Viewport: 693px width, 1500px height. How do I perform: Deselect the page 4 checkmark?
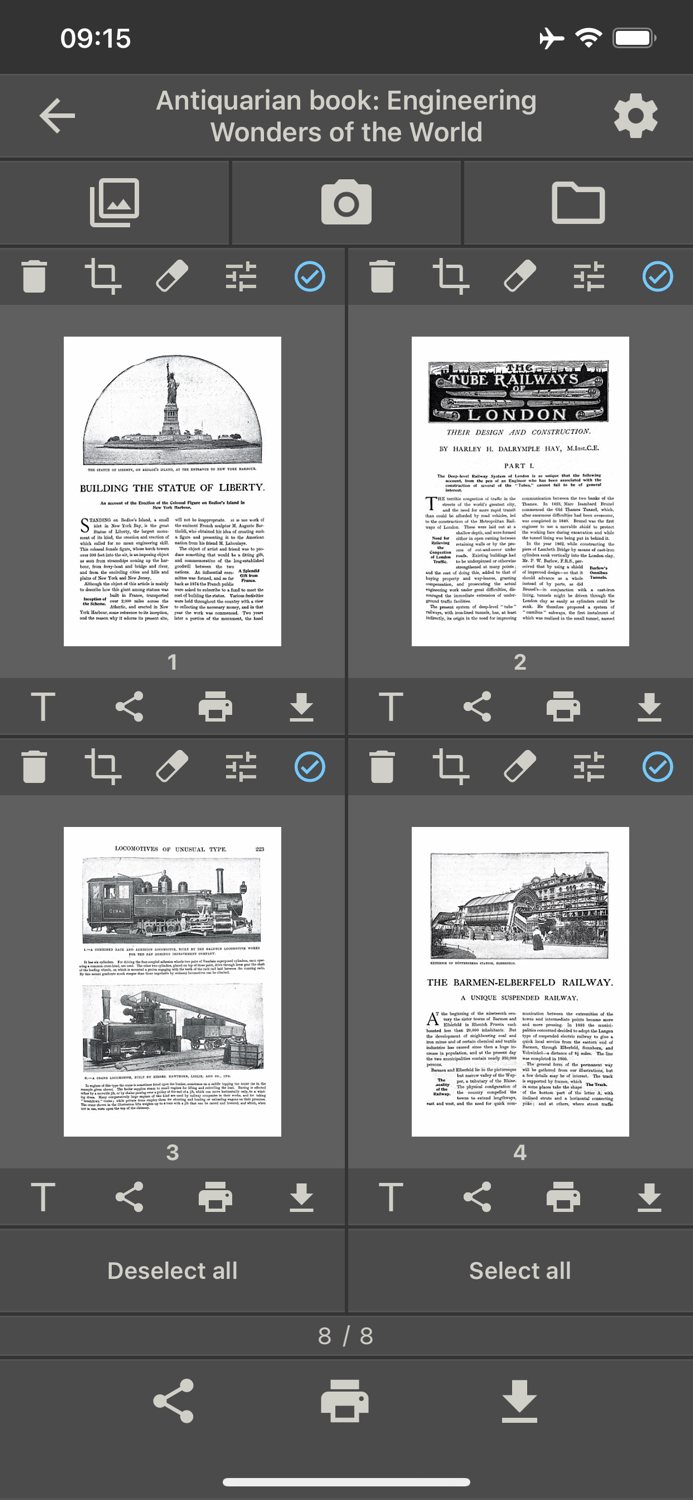pyautogui.click(x=658, y=767)
